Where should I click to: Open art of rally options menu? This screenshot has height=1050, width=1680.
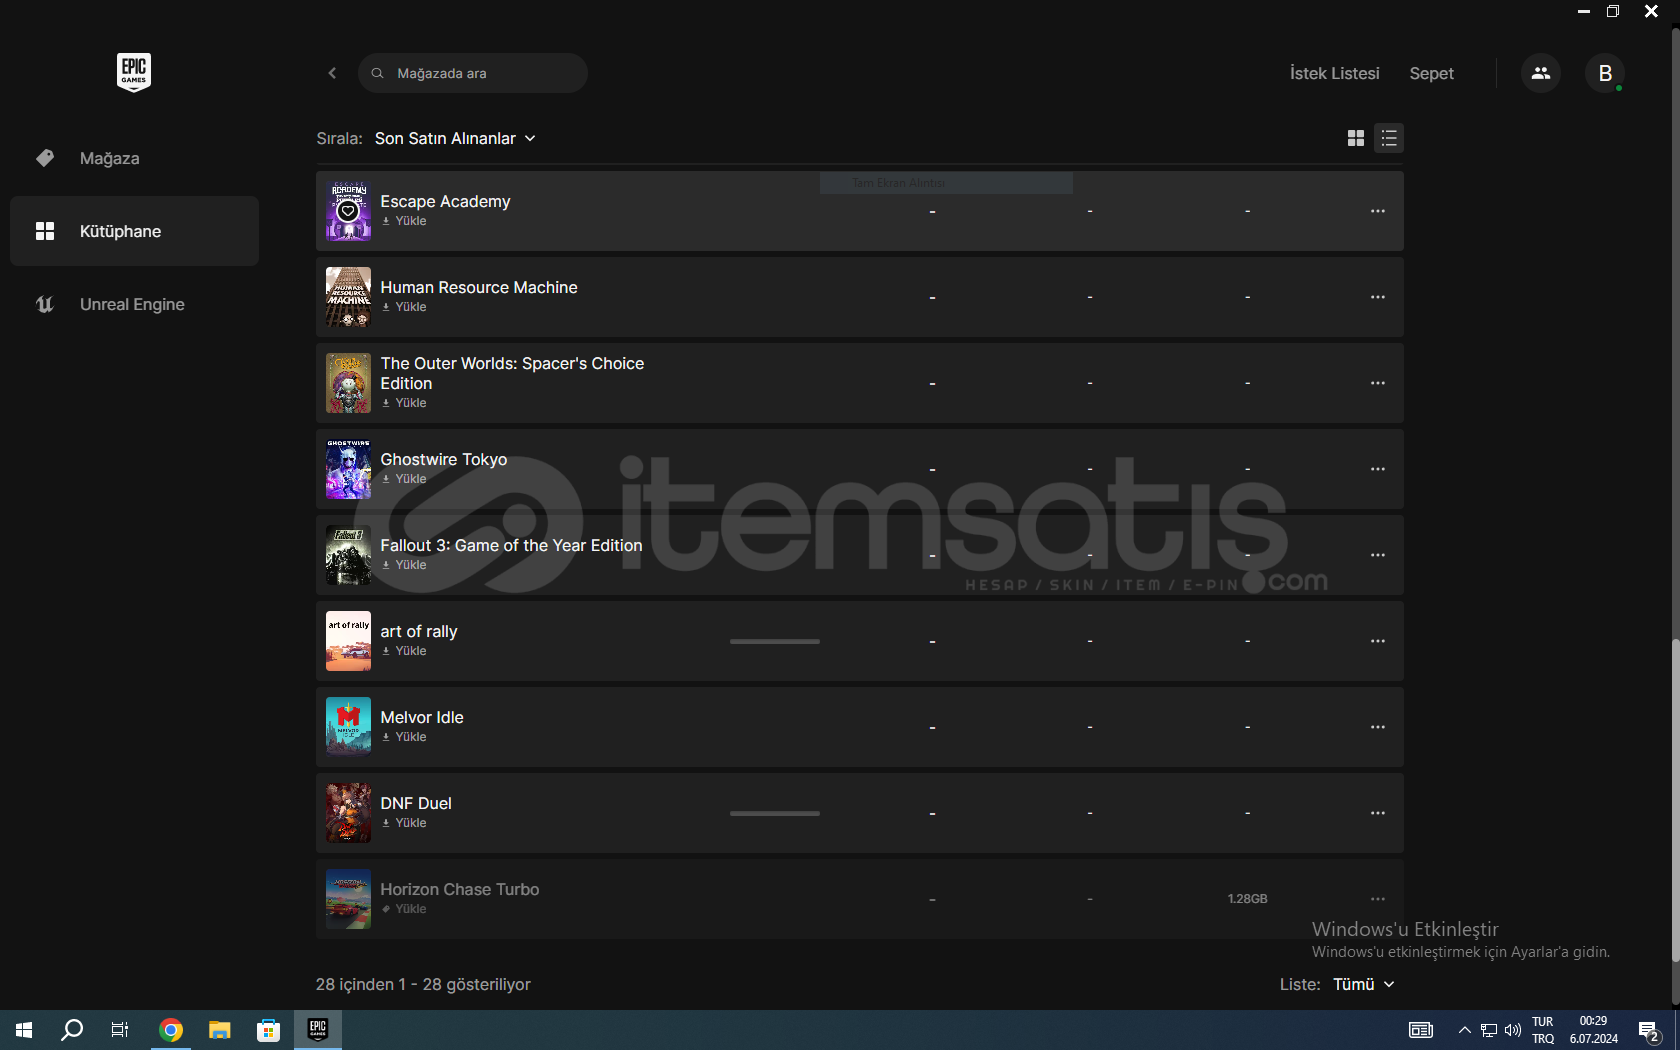point(1378,641)
